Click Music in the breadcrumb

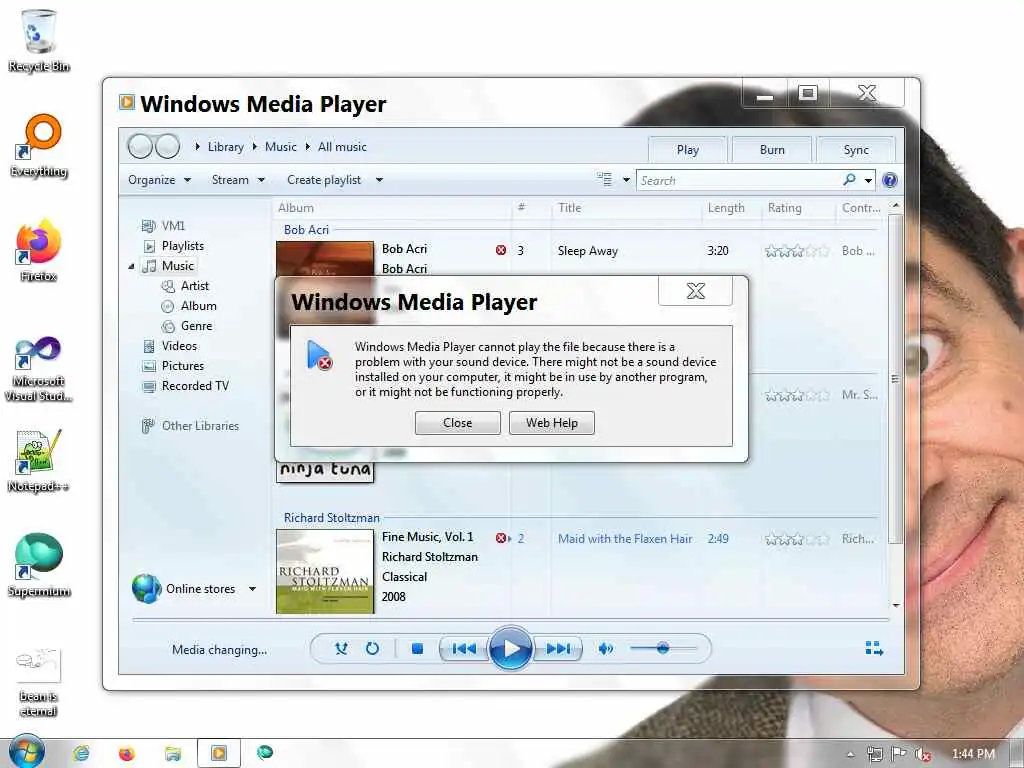click(x=281, y=147)
